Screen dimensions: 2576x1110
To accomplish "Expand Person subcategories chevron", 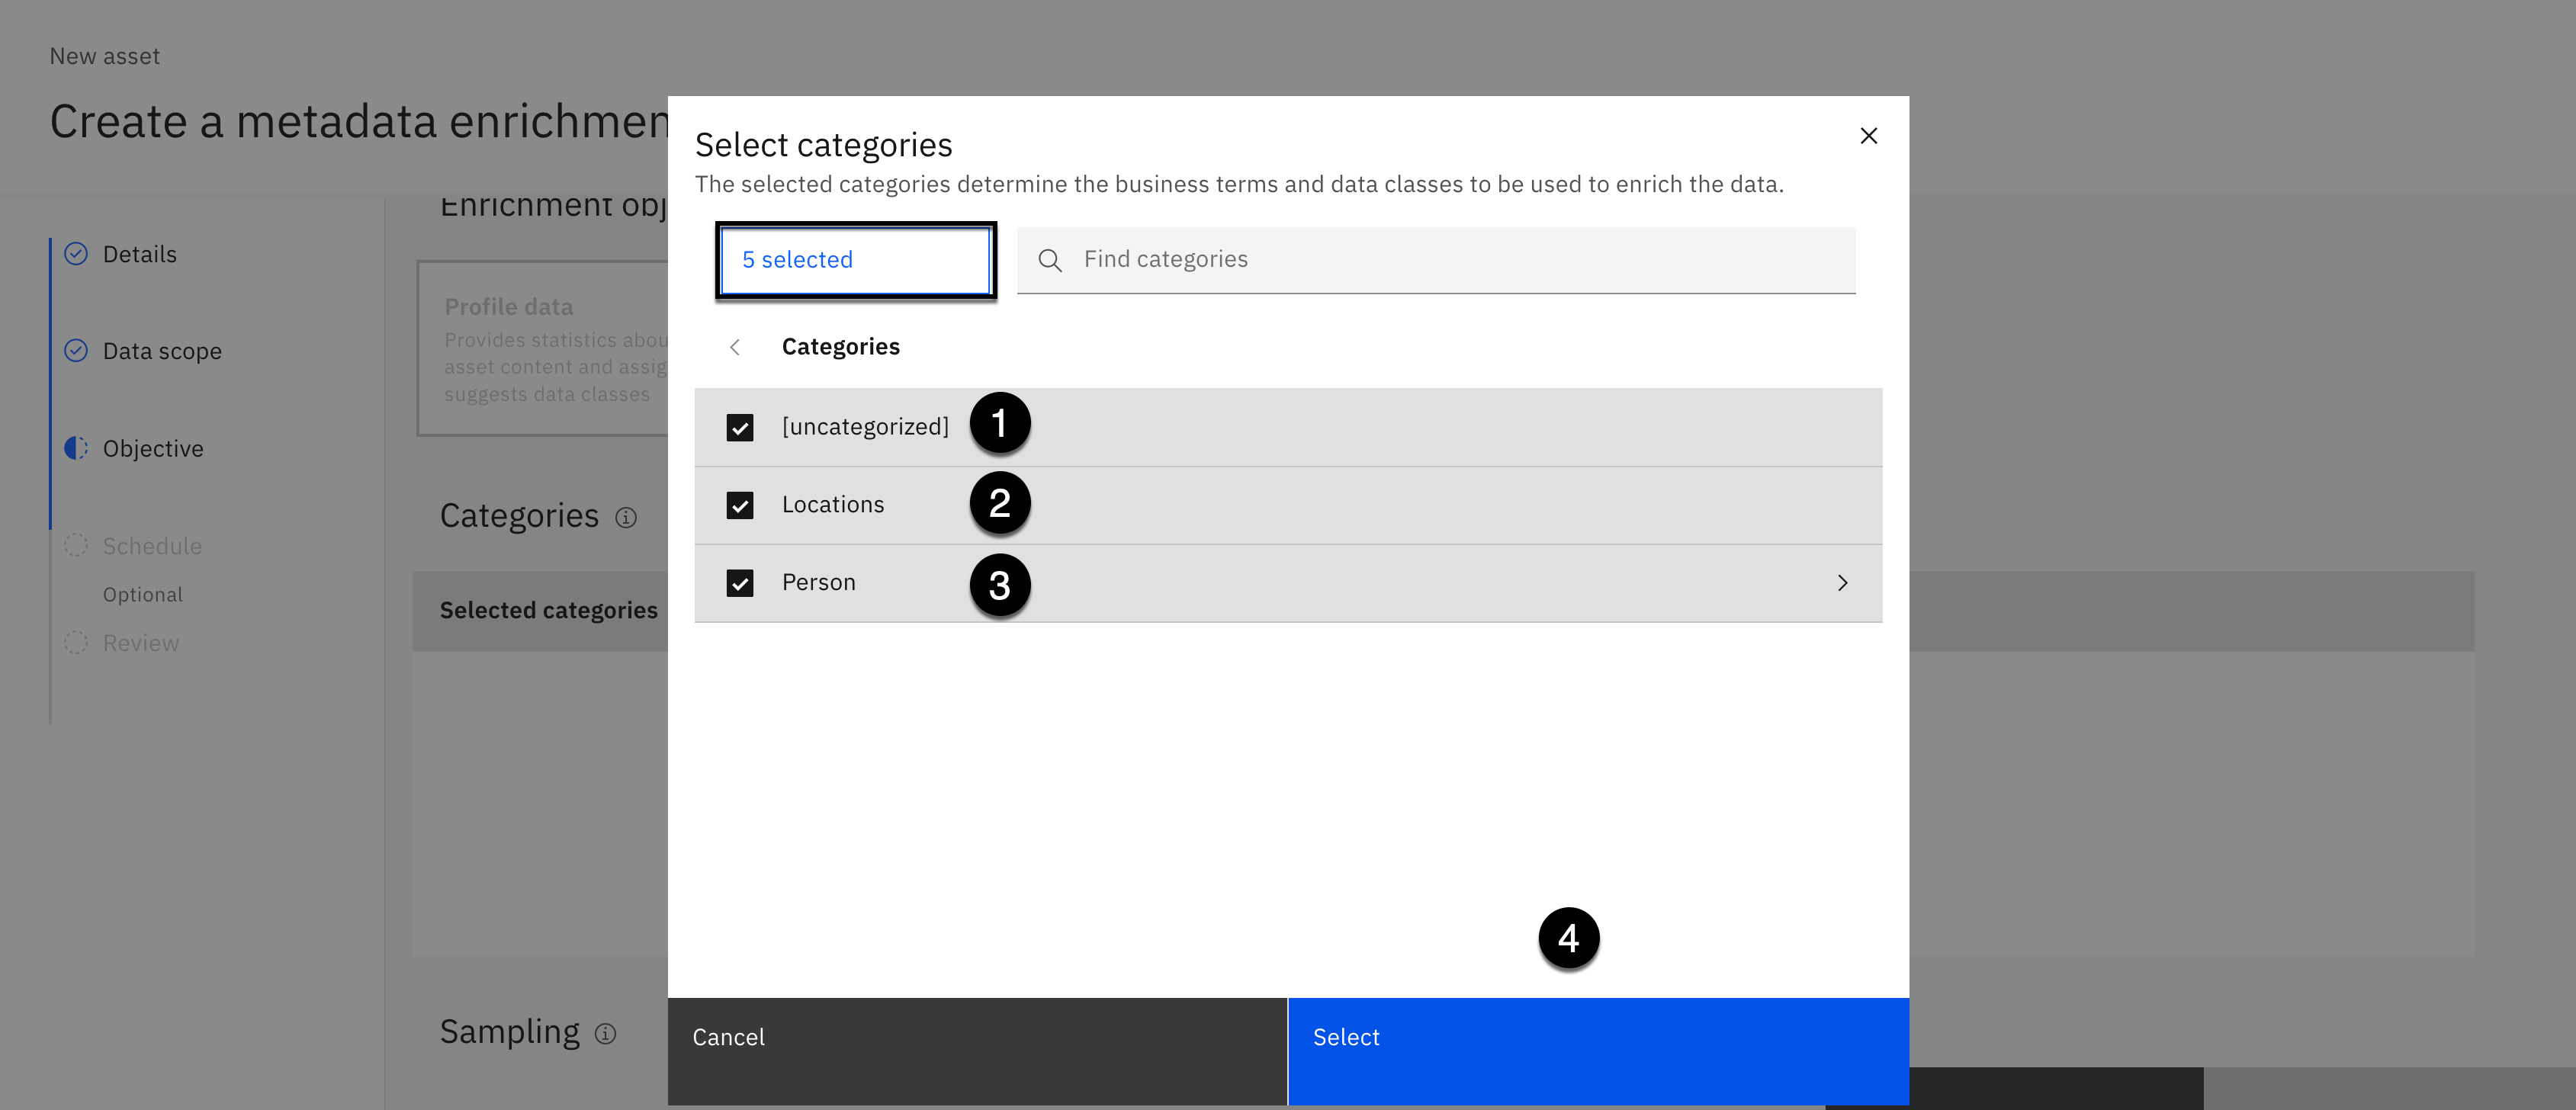I will (1842, 583).
